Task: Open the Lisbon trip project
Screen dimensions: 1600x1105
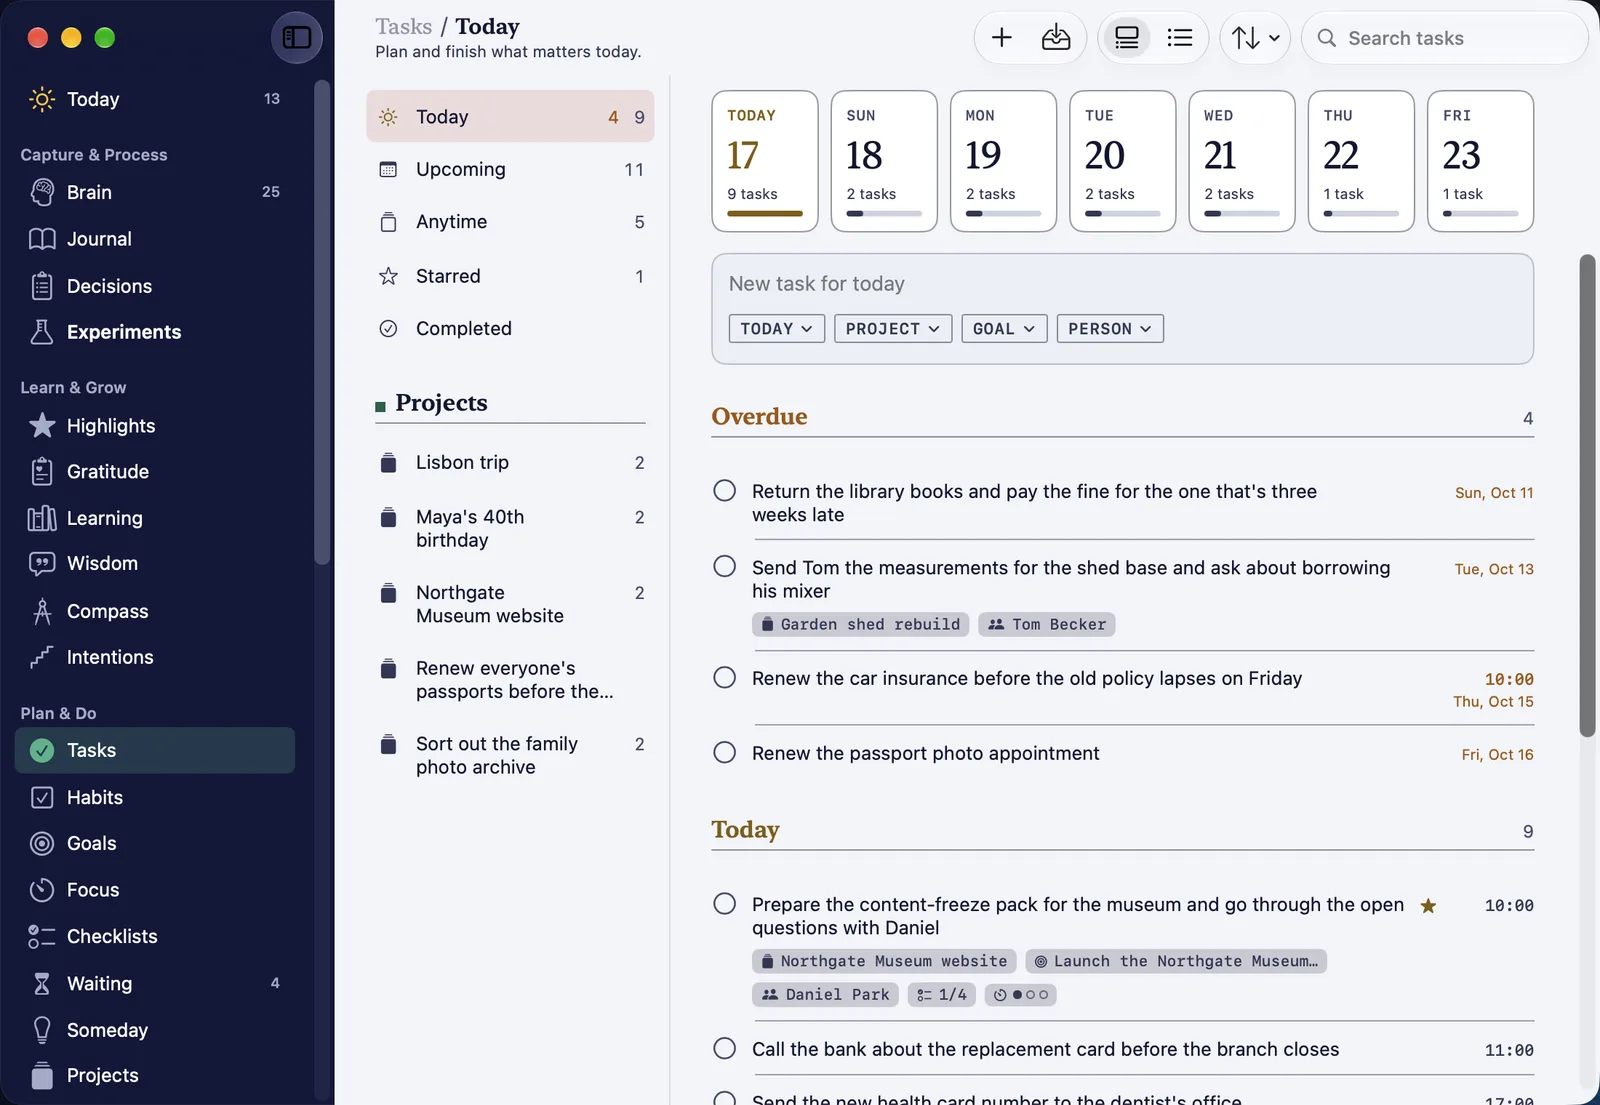Action: (510, 463)
